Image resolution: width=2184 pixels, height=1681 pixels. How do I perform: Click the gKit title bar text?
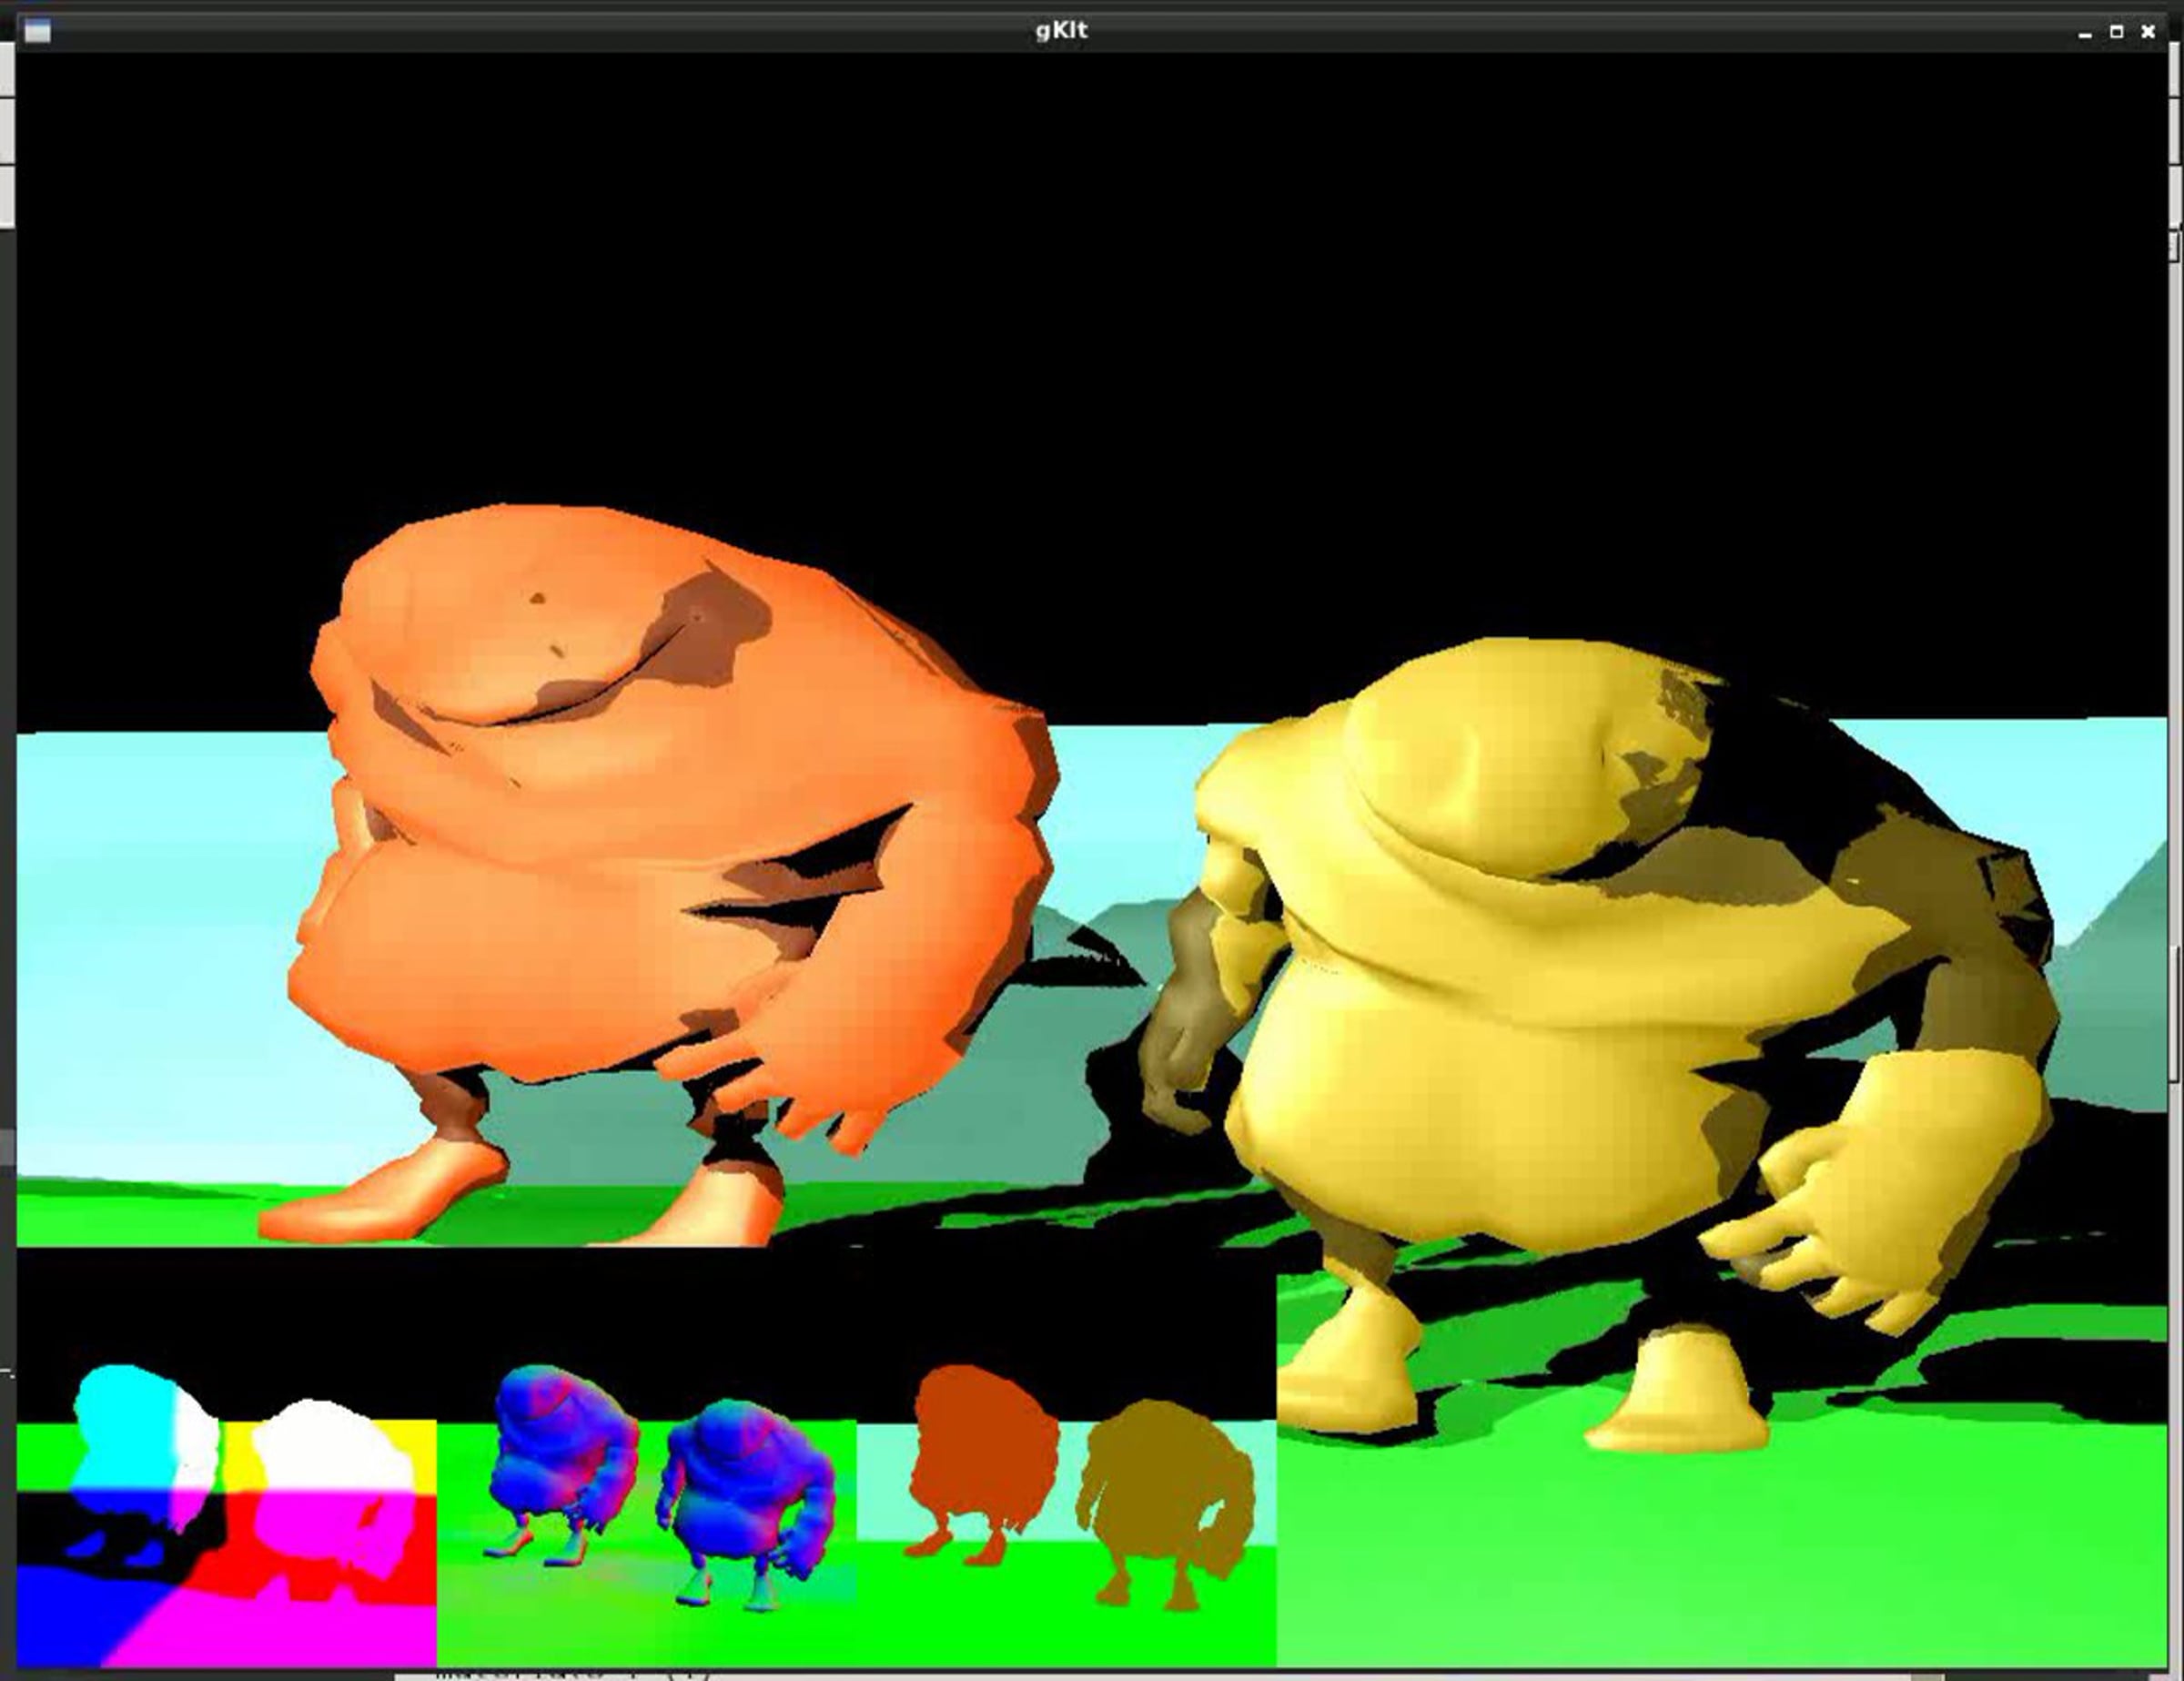pyautogui.click(x=1062, y=30)
